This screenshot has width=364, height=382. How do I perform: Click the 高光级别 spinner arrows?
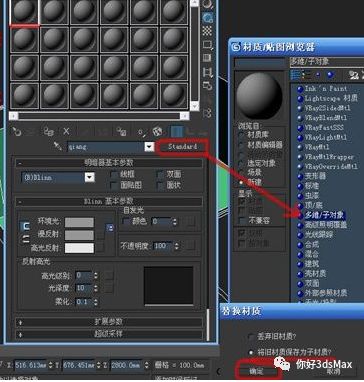click(96, 276)
